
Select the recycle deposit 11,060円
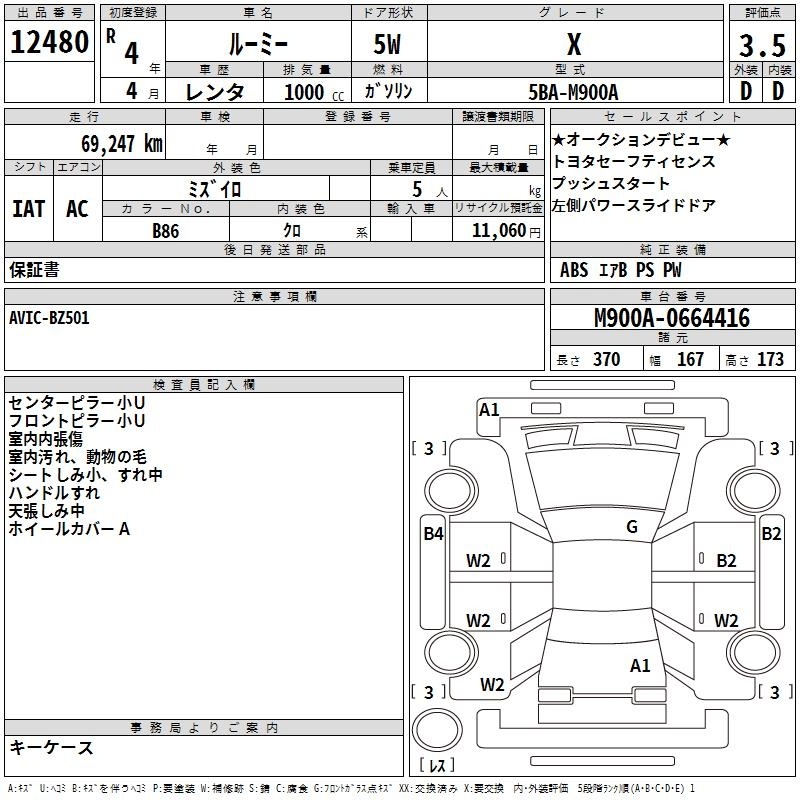click(x=506, y=231)
